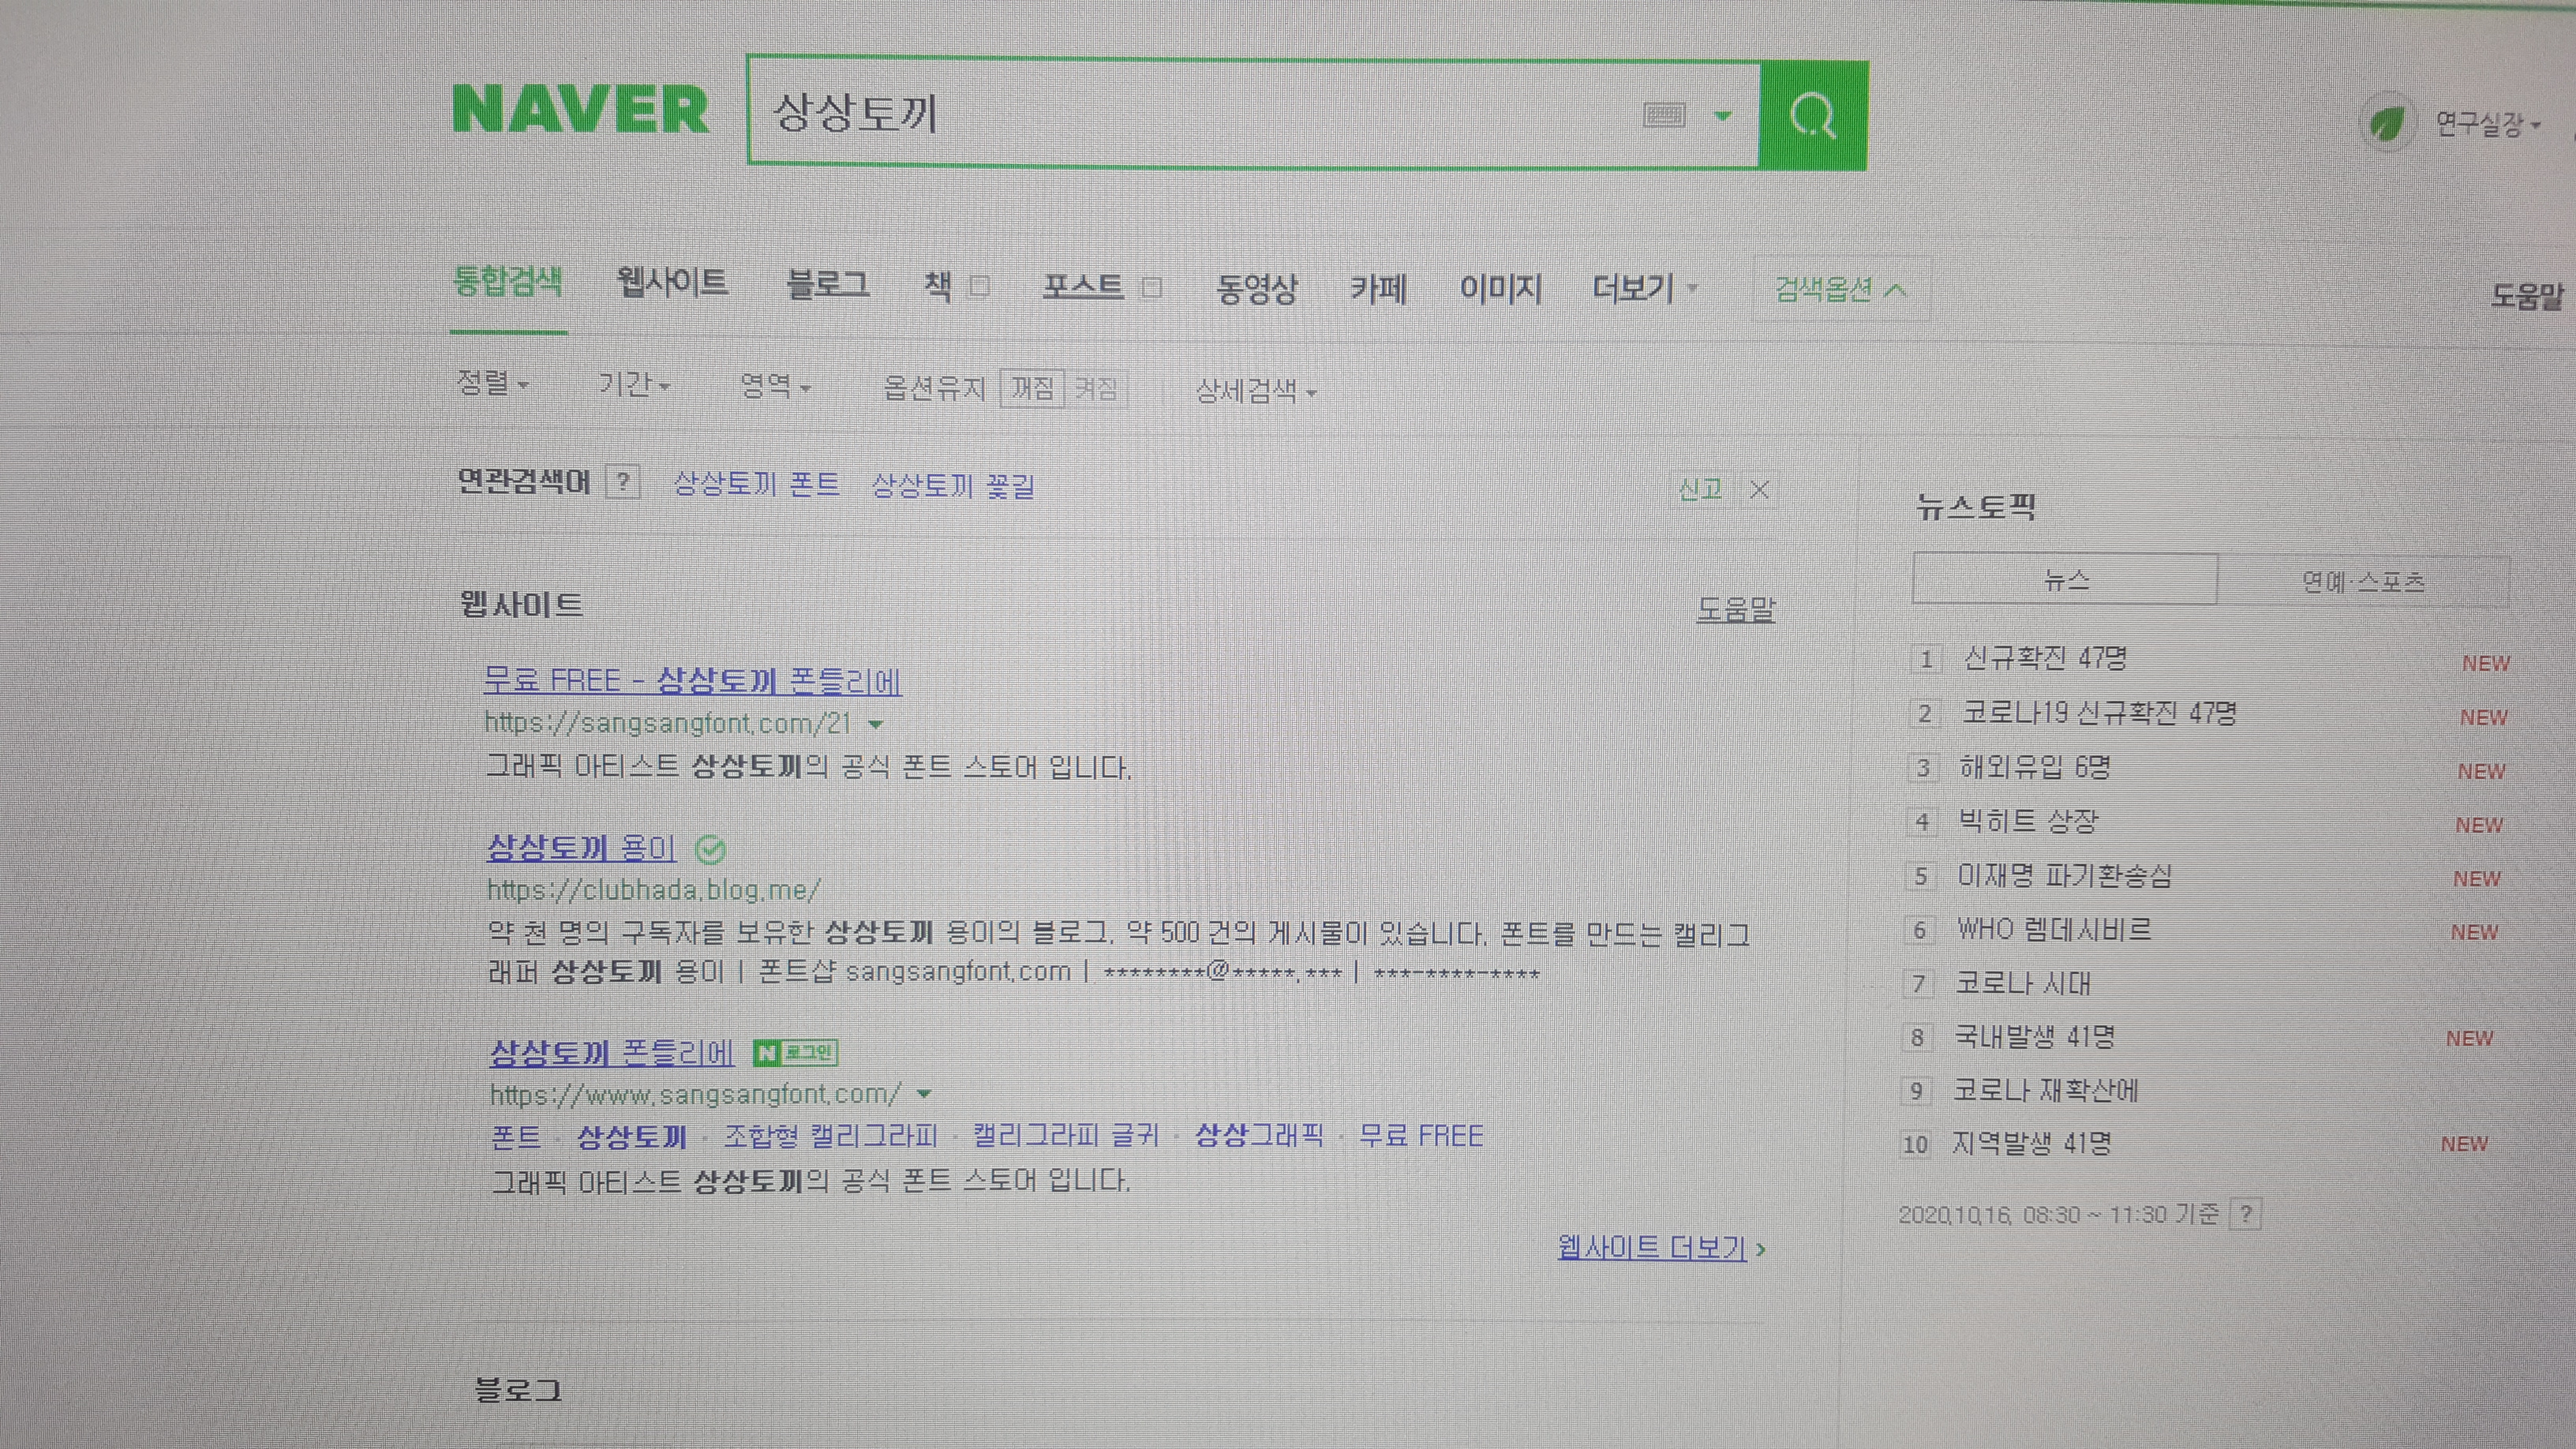Viewport: 2576px width, 1449px height.
Task: Set 옵션유지 toggle to 켜짐
Action: [1096, 388]
